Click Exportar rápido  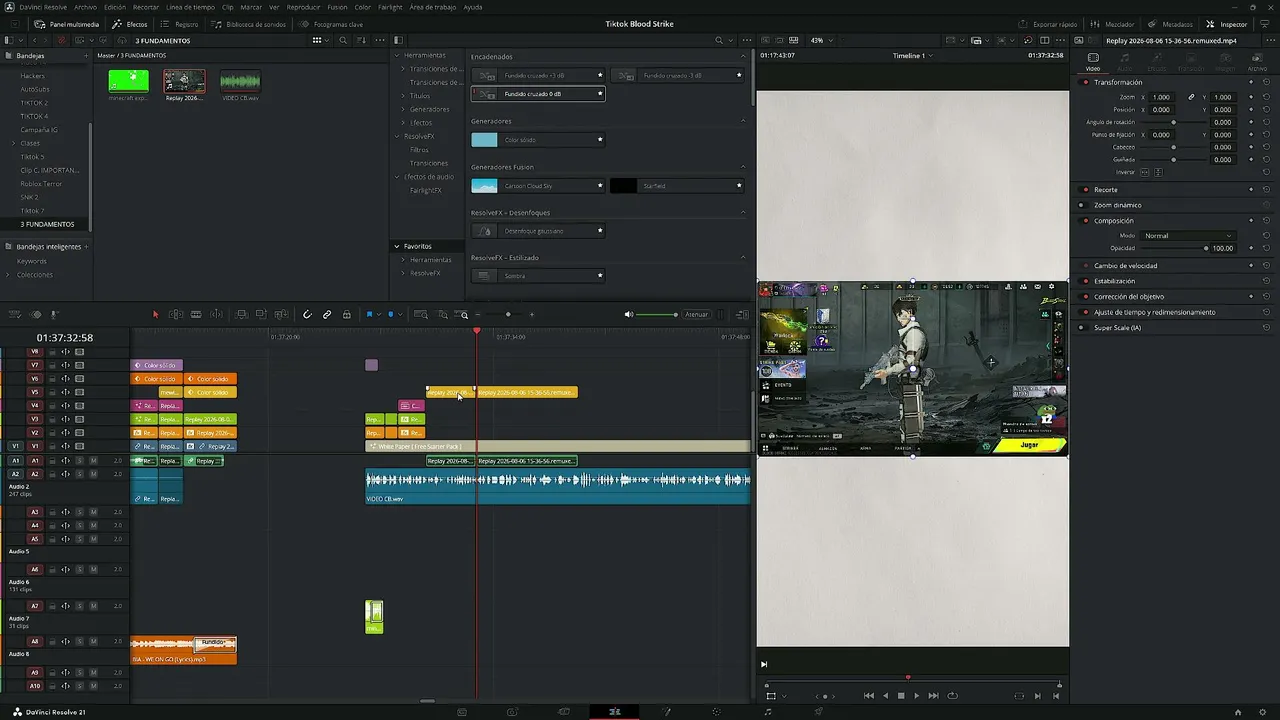(1048, 24)
